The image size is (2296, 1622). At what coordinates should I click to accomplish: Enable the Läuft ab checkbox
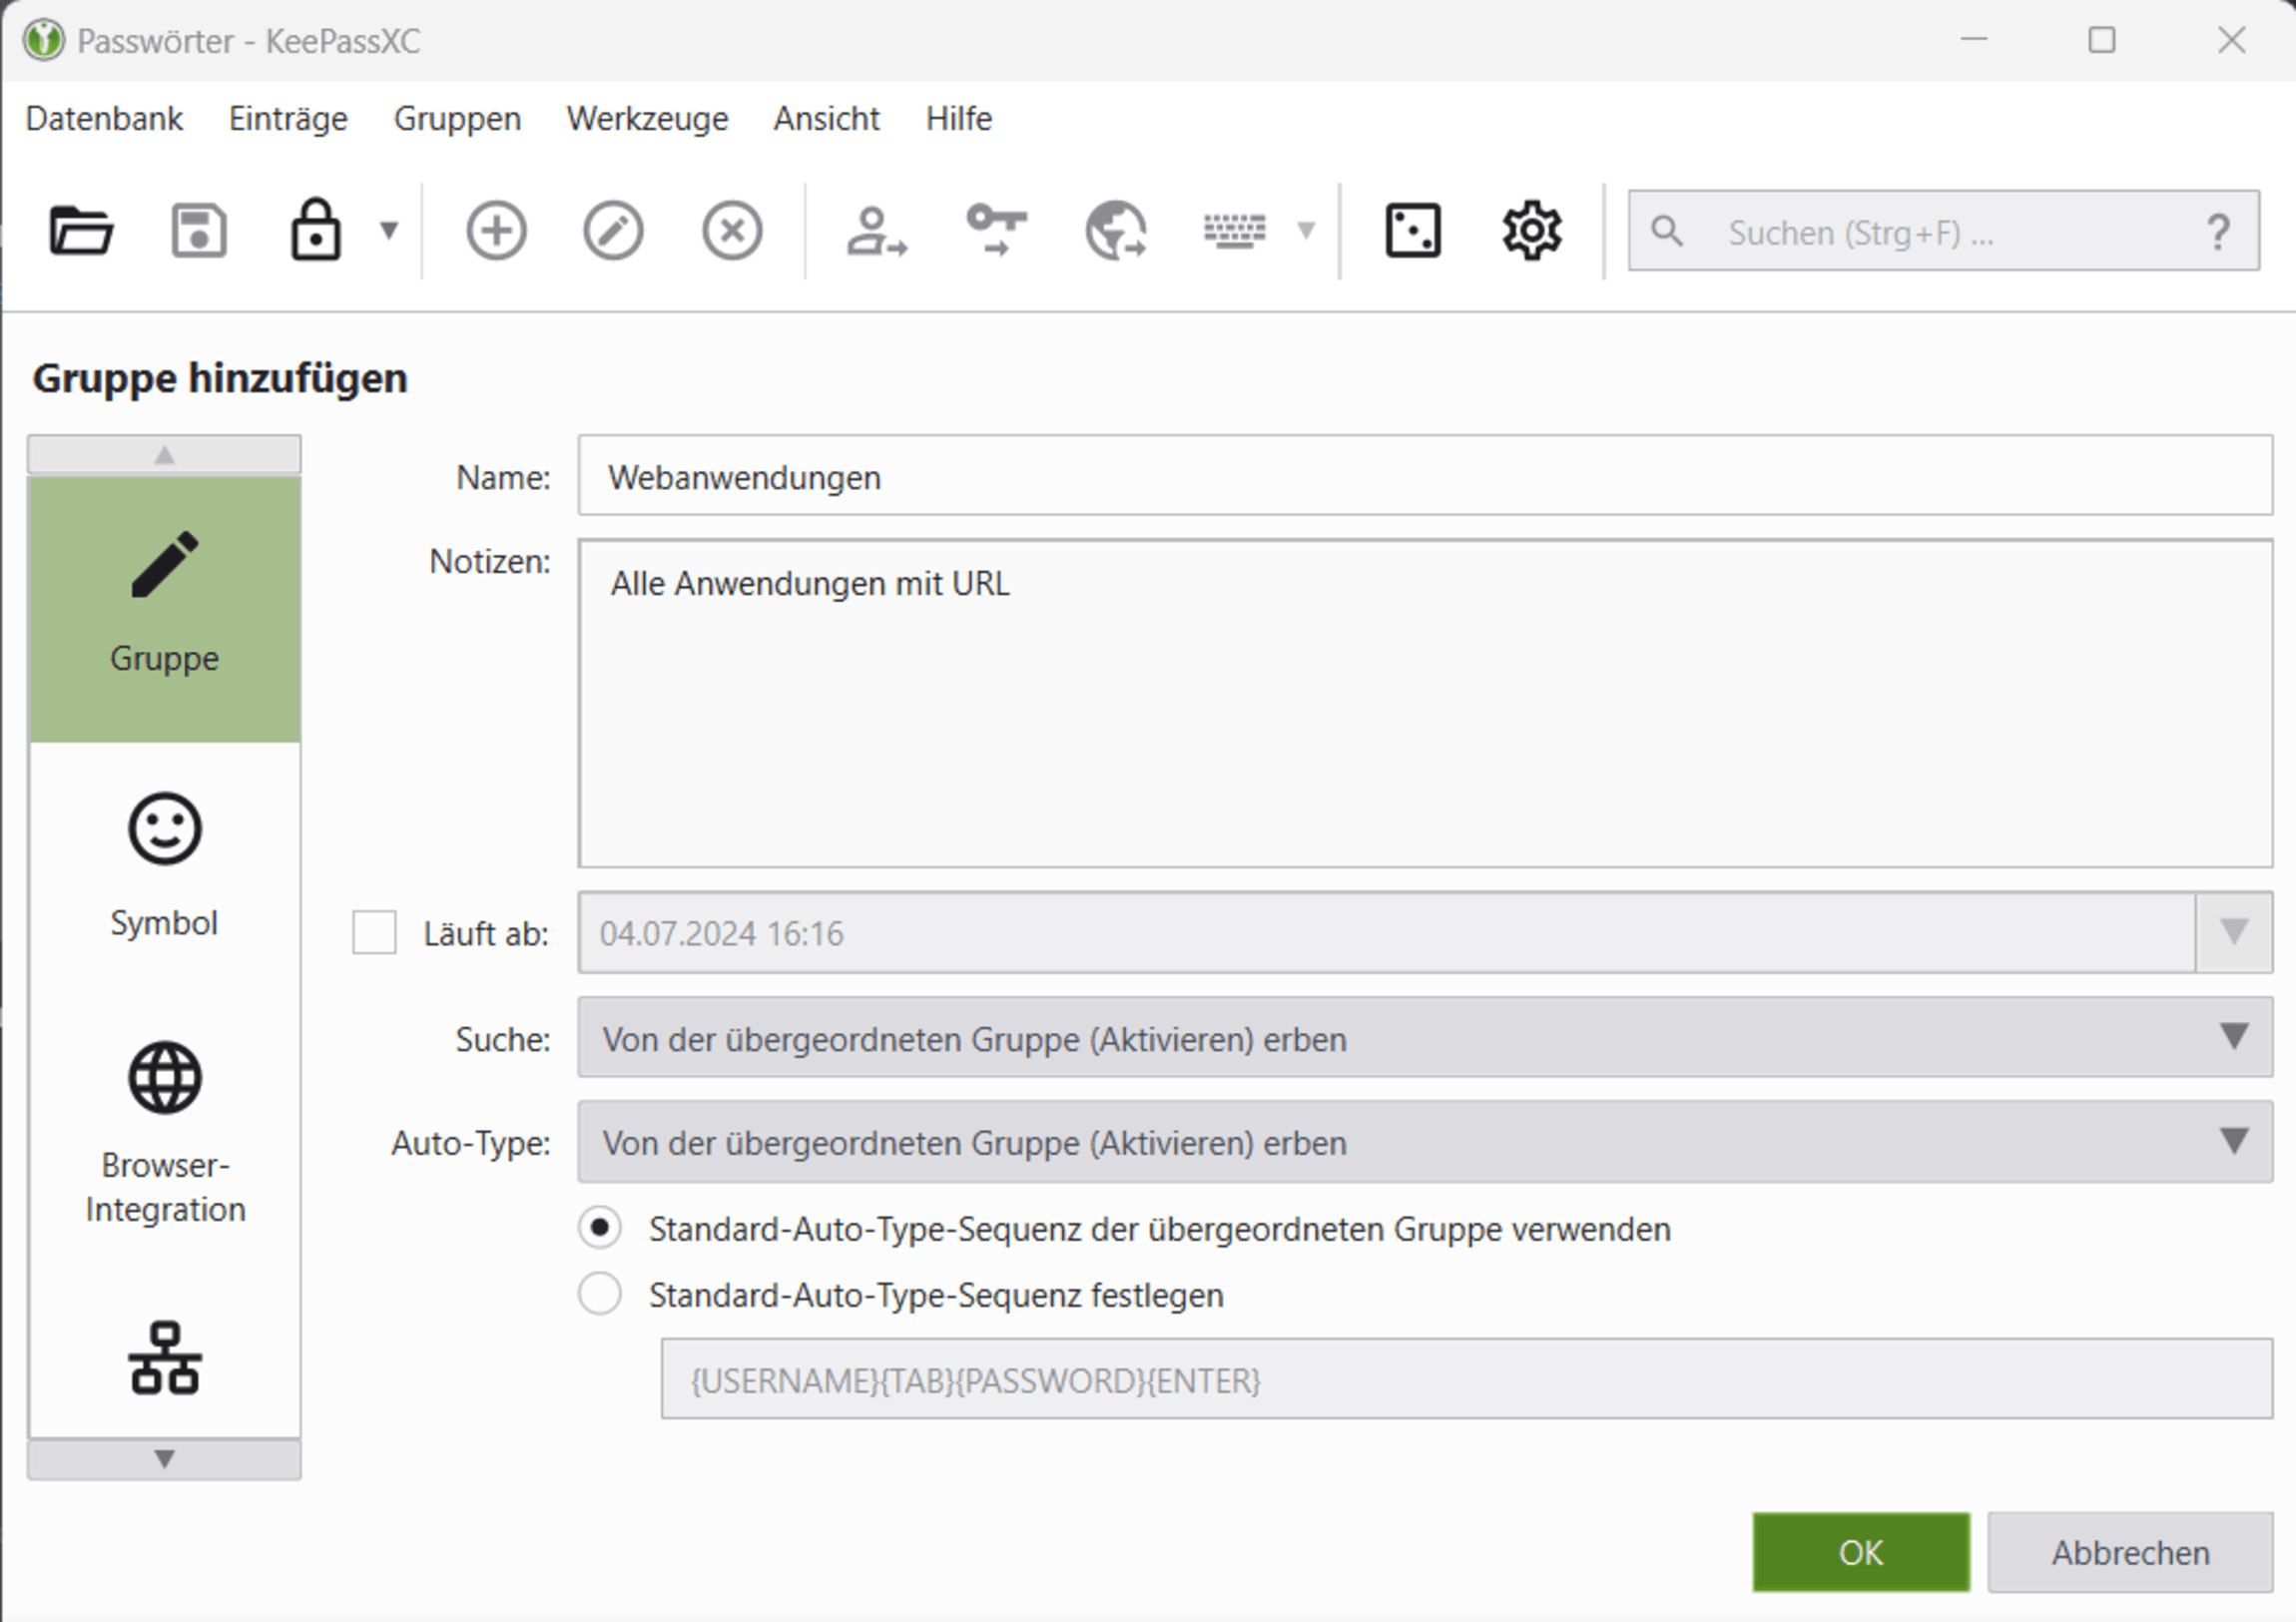[x=374, y=932]
